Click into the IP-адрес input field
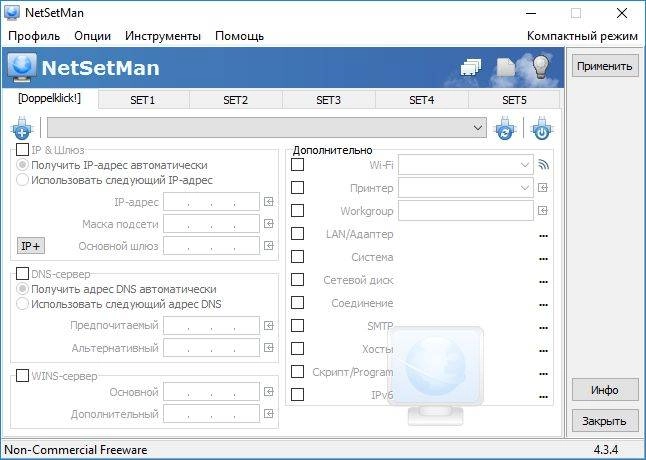The width and height of the screenshot is (646, 460). pos(211,202)
